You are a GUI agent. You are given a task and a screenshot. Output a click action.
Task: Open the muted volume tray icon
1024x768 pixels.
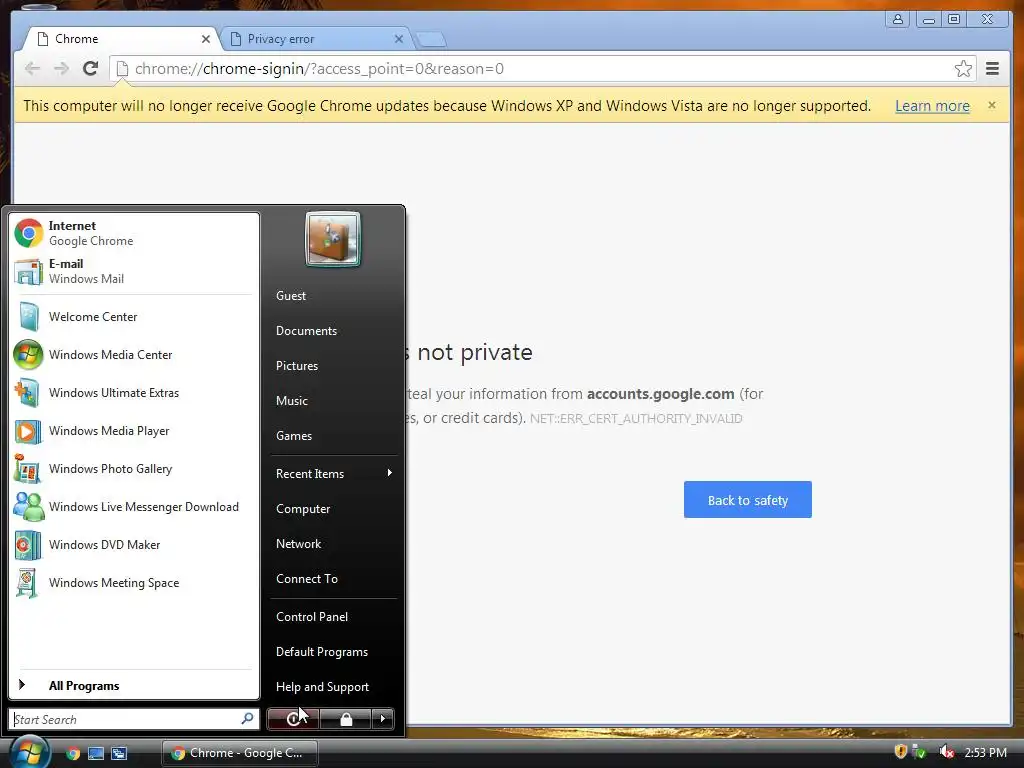pyautogui.click(x=946, y=752)
